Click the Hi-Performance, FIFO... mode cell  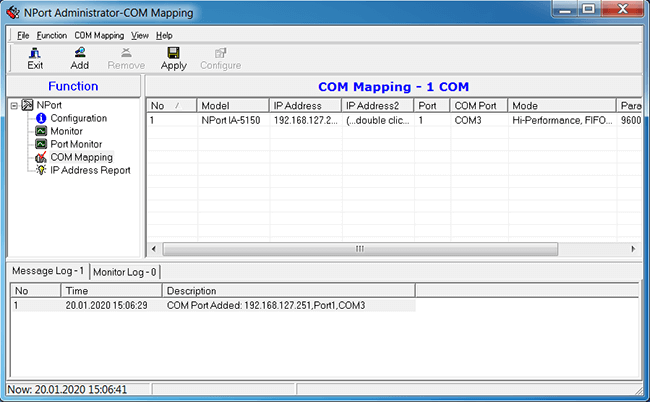(562, 120)
